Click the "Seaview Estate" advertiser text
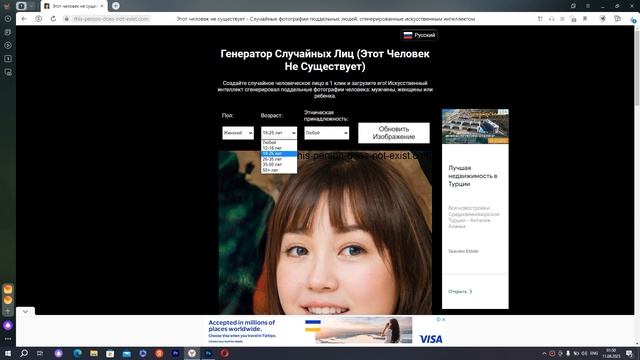This screenshot has width=640, height=360. (x=463, y=251)
